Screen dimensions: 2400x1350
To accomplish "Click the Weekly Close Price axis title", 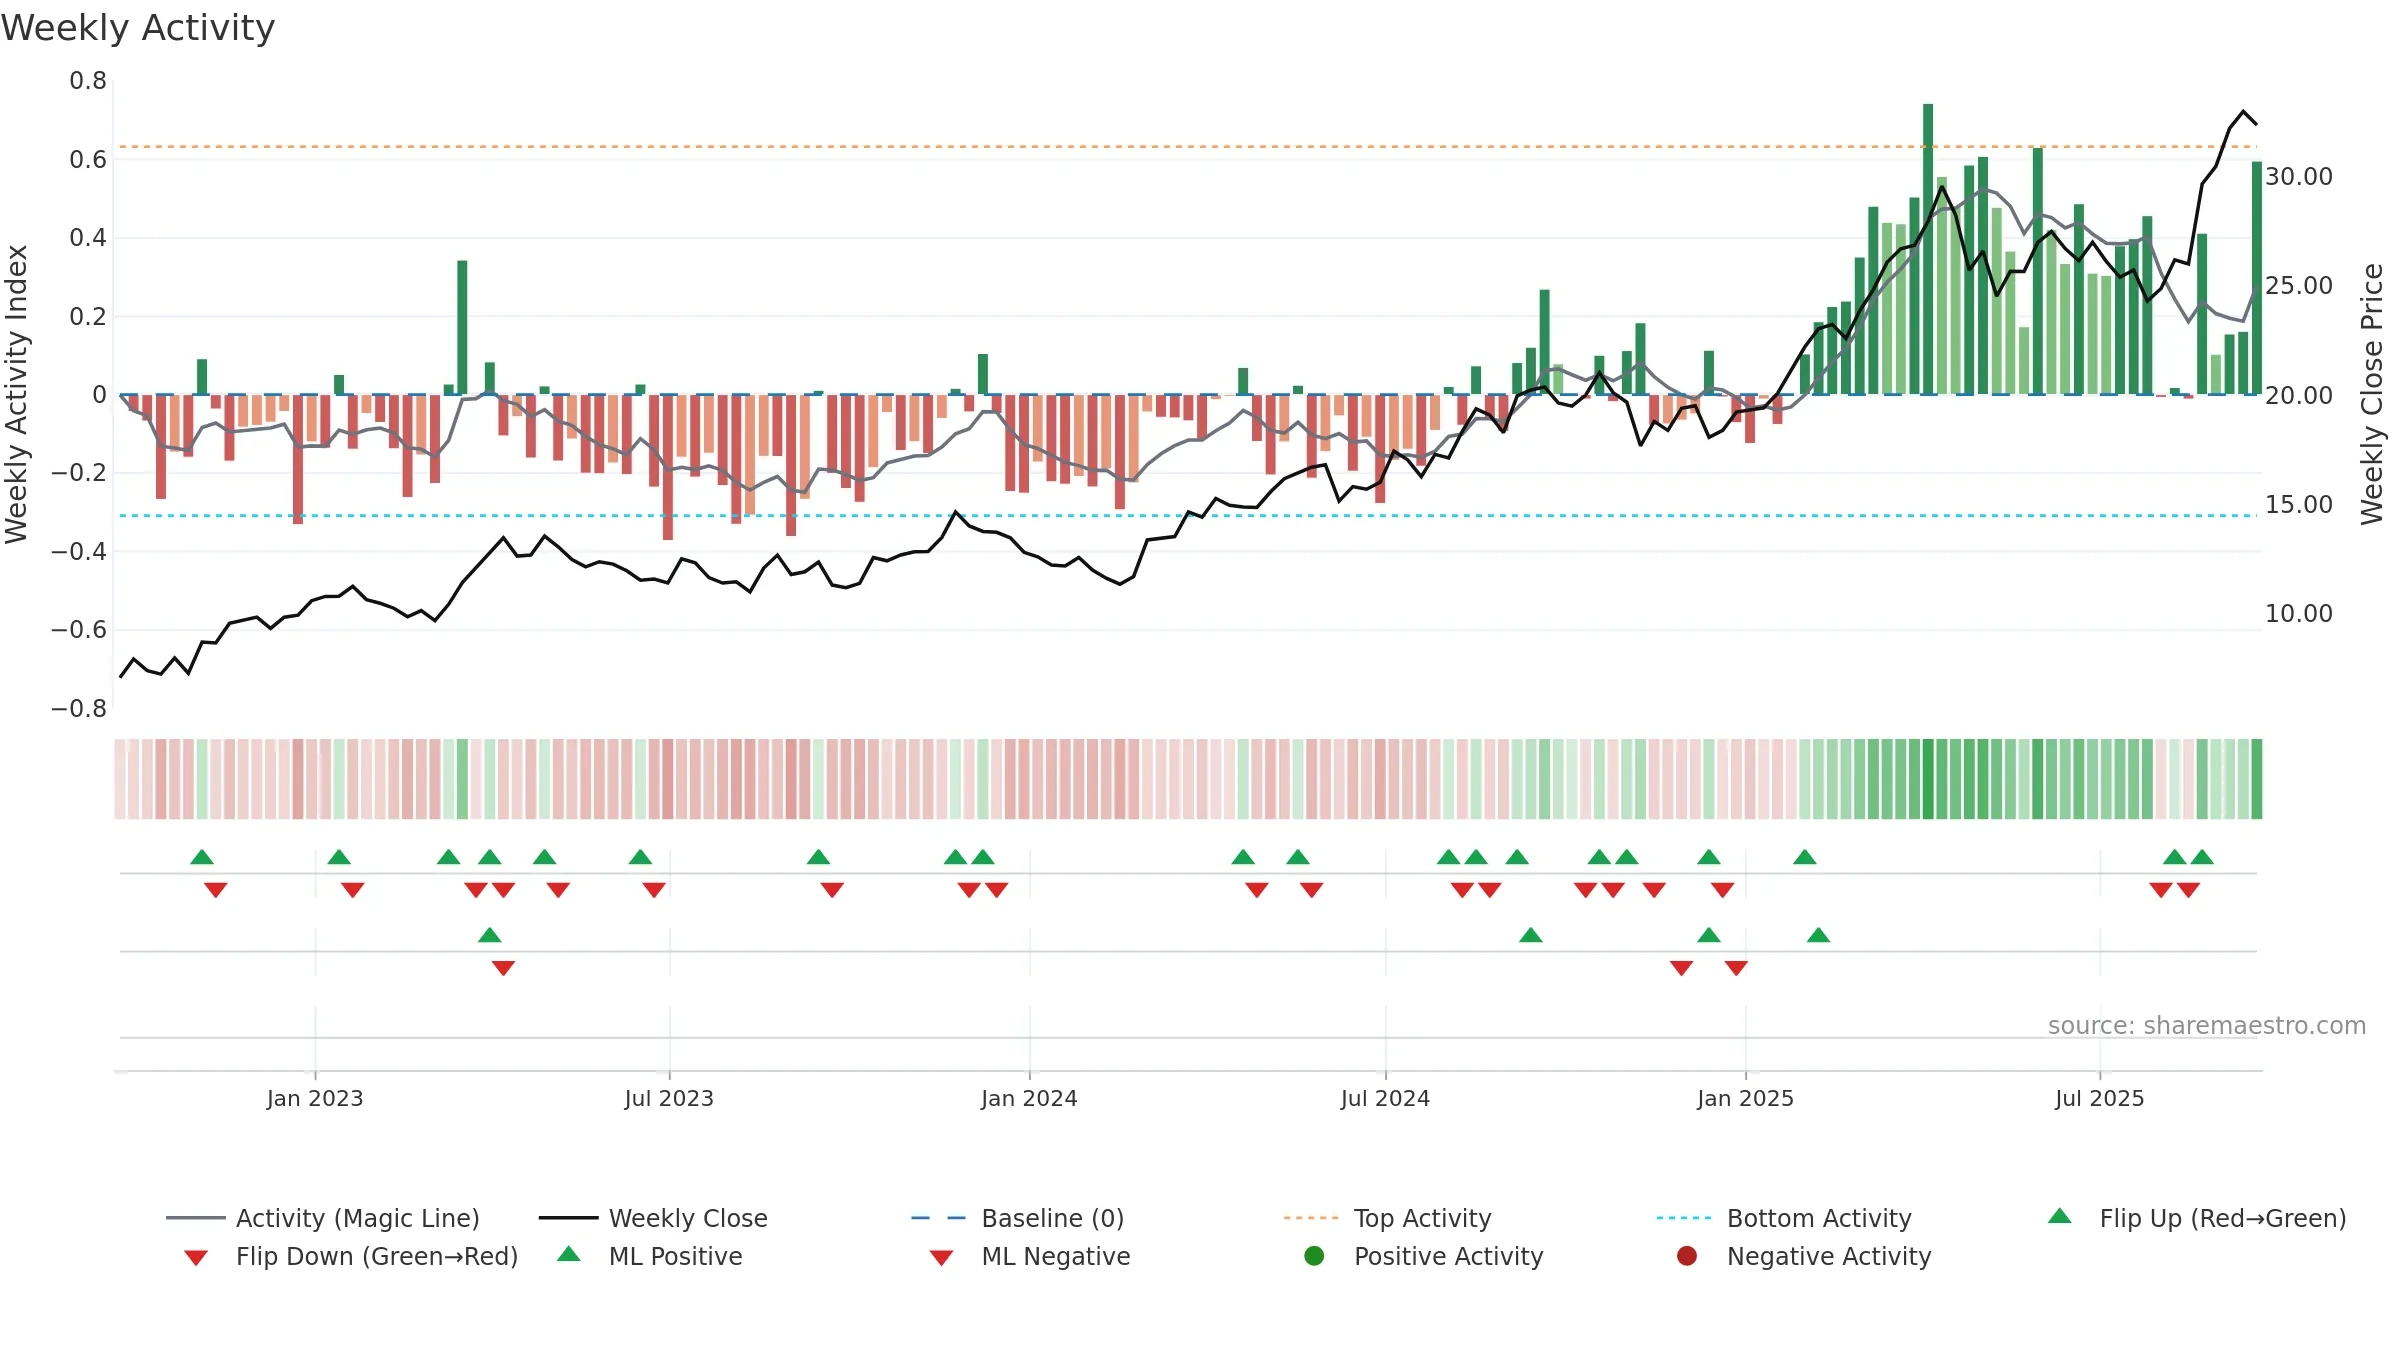I will [2372, 394].
